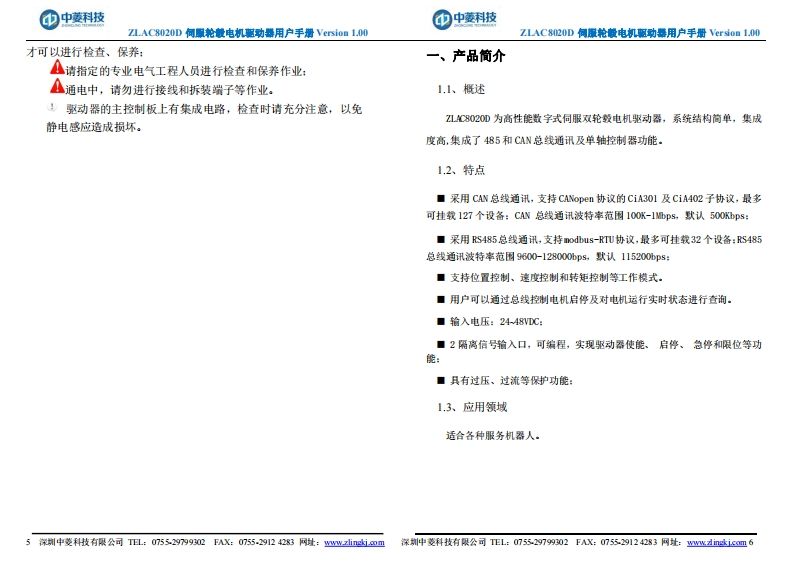
Task: Click the square bullet before 采用 CAN 总线通讯
Action: pos(441,199)
